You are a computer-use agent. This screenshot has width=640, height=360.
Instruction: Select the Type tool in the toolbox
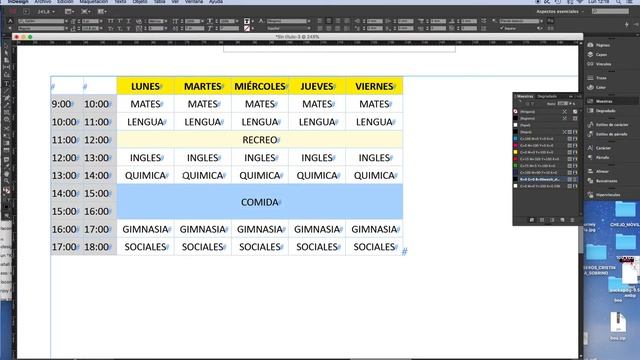click(7, 83)
